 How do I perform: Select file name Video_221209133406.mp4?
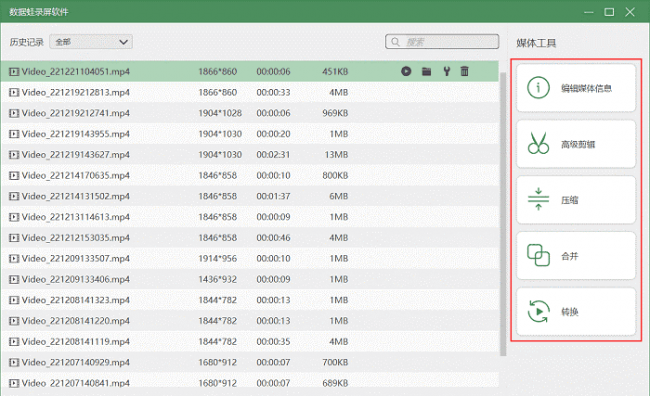[x=75, y=279]
